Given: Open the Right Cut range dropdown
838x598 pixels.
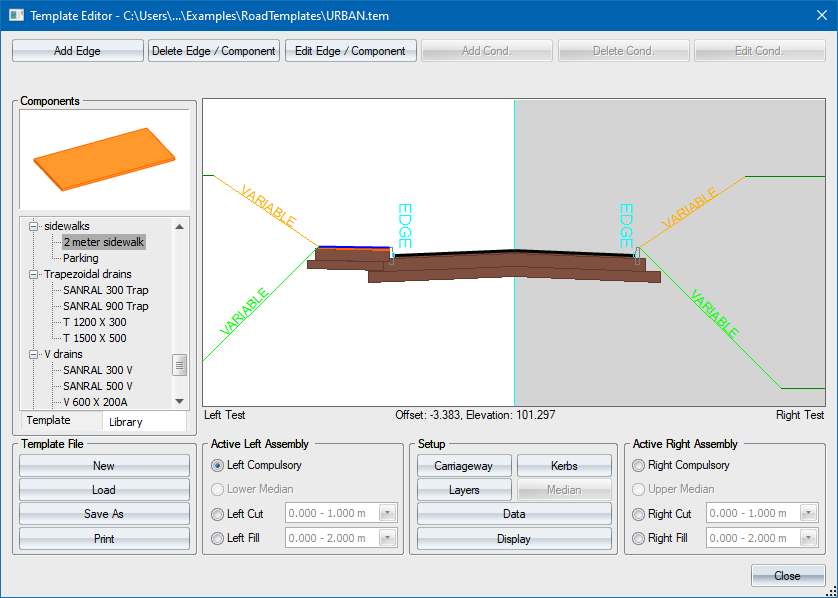Looking at the screenshot, I should click(809, 514).
